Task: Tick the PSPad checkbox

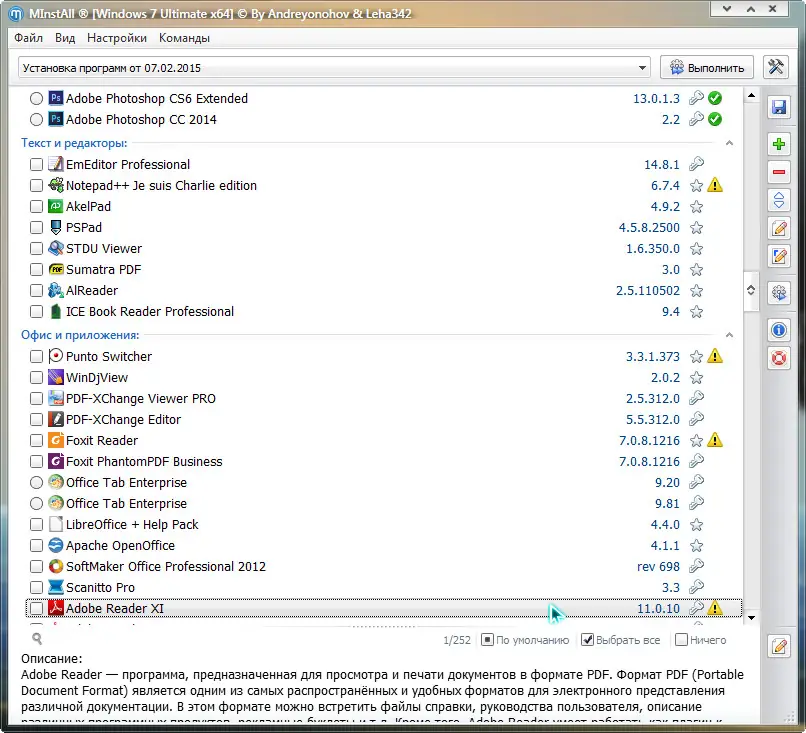Action: coord(36,227)
